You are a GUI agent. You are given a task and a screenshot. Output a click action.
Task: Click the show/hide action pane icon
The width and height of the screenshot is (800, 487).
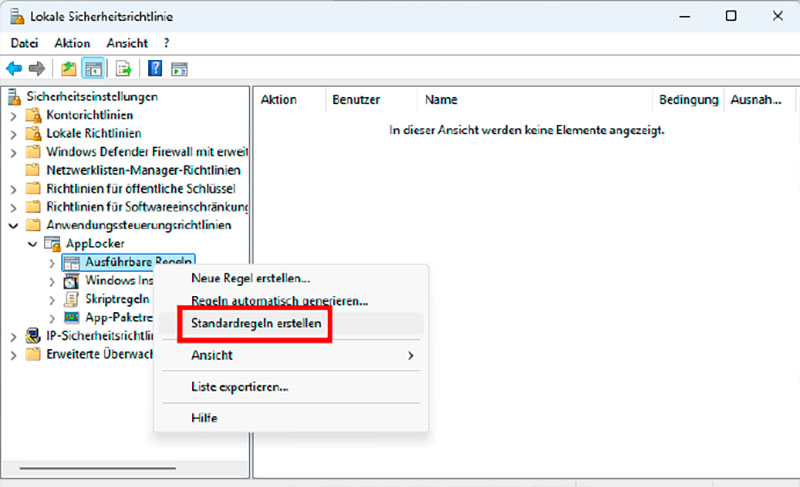click(180, 69)
